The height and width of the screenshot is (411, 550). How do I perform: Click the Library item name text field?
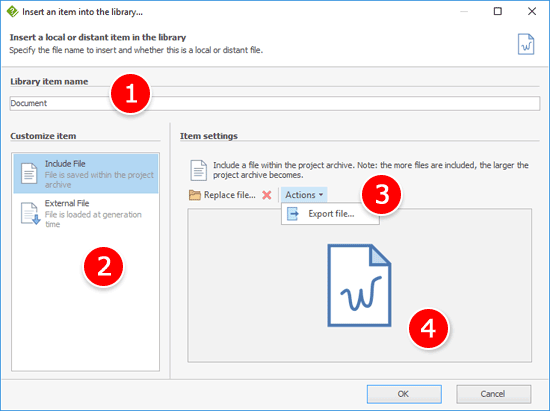[x=275, y=103]
